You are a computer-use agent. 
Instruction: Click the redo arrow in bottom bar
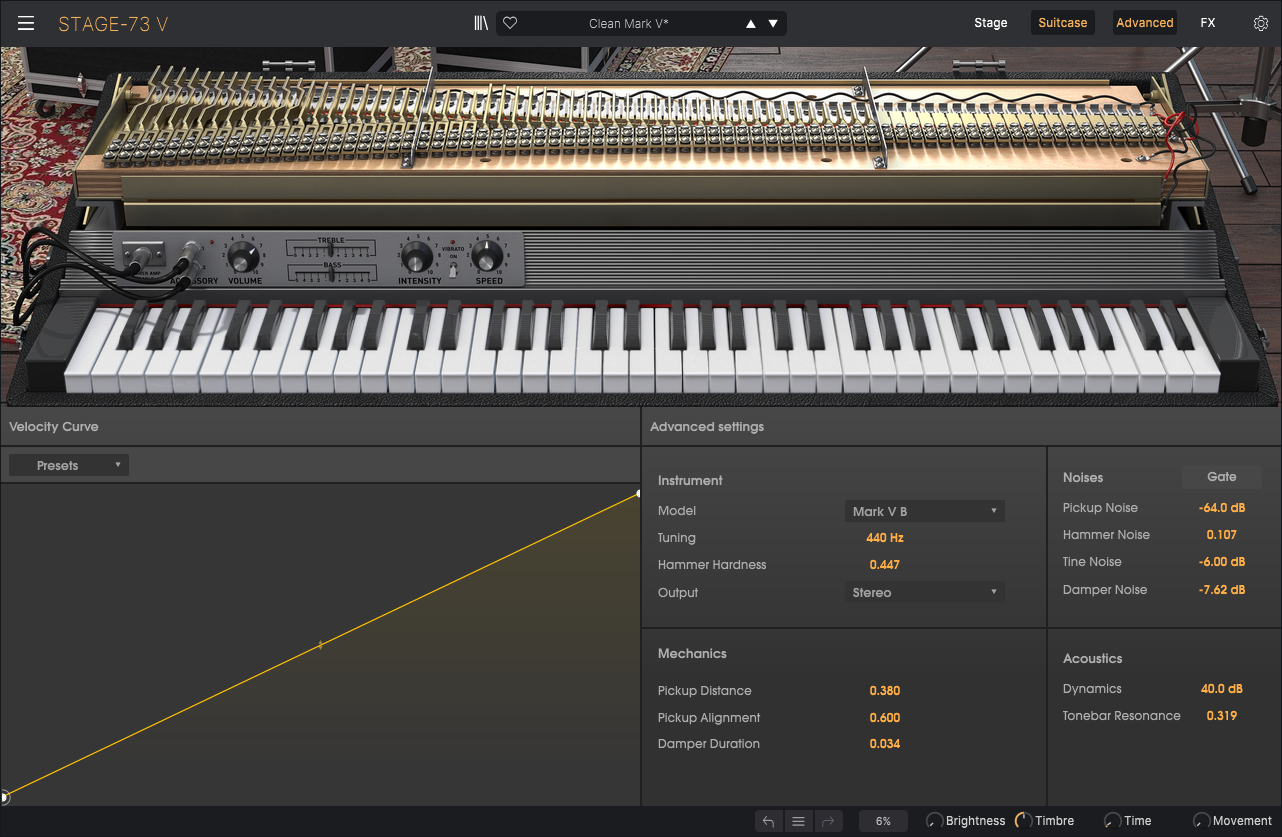point(828,821)
